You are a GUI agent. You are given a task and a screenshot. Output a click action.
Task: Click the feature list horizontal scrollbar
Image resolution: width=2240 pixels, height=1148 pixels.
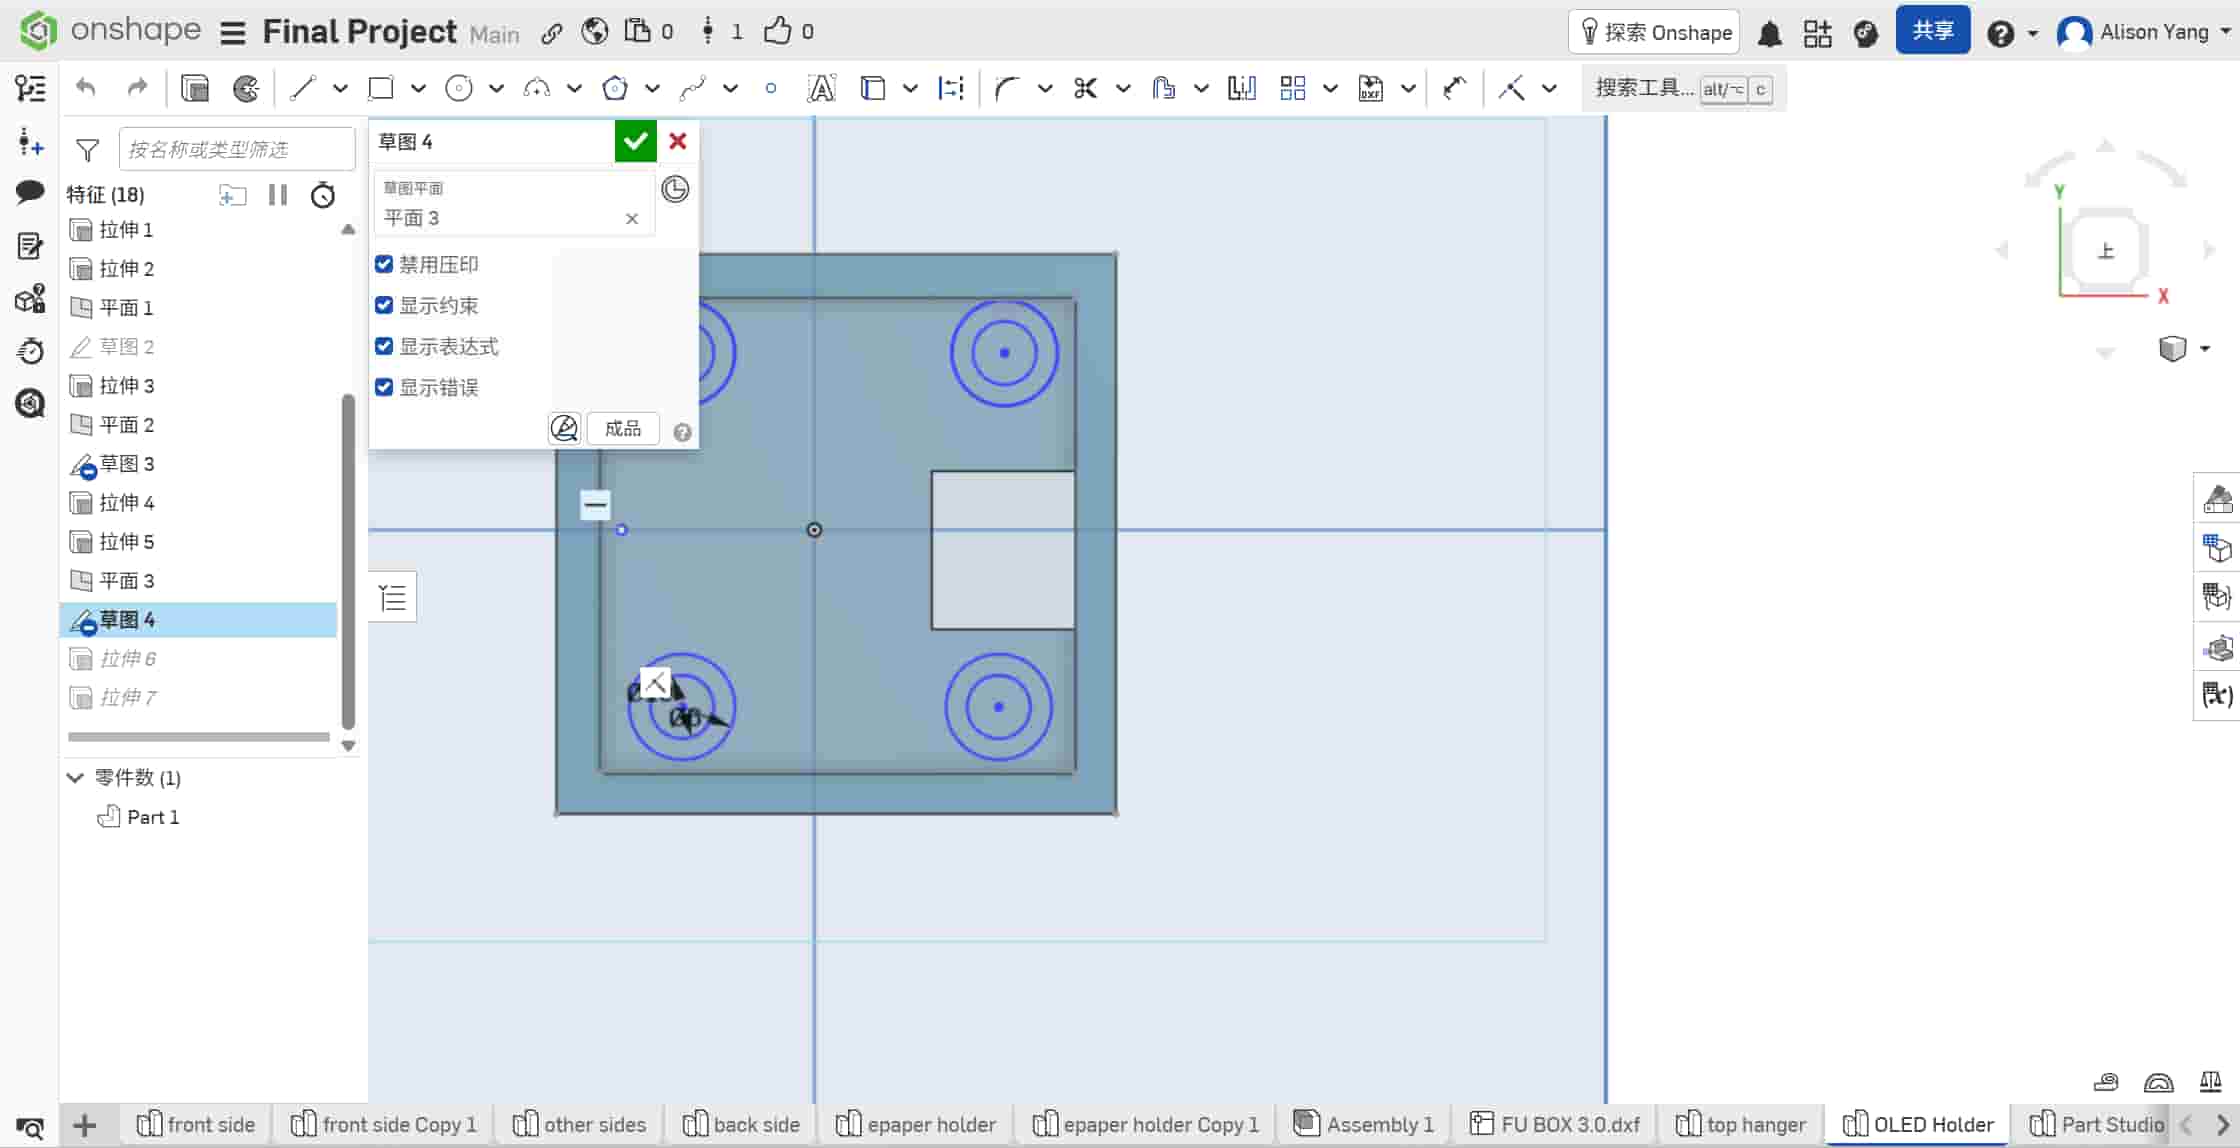tap(198, 737)
